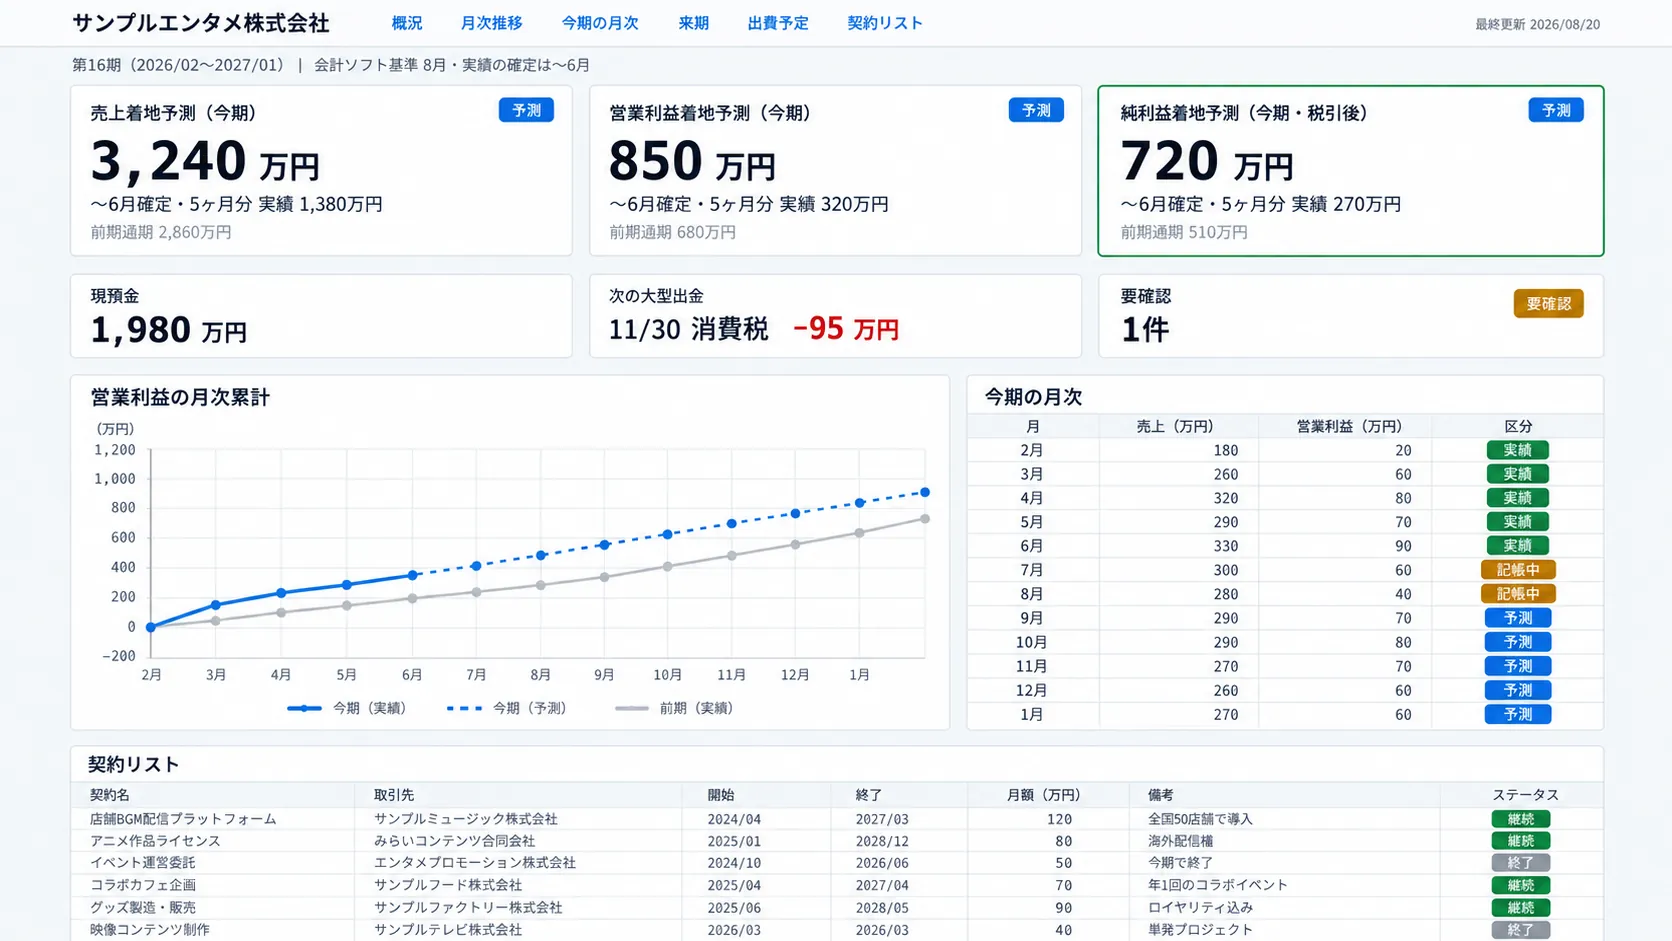Viewport: 1672px width, 941px height.
Task: Click the 記帳中 badge in the 7月 row
Action: 1518,570
